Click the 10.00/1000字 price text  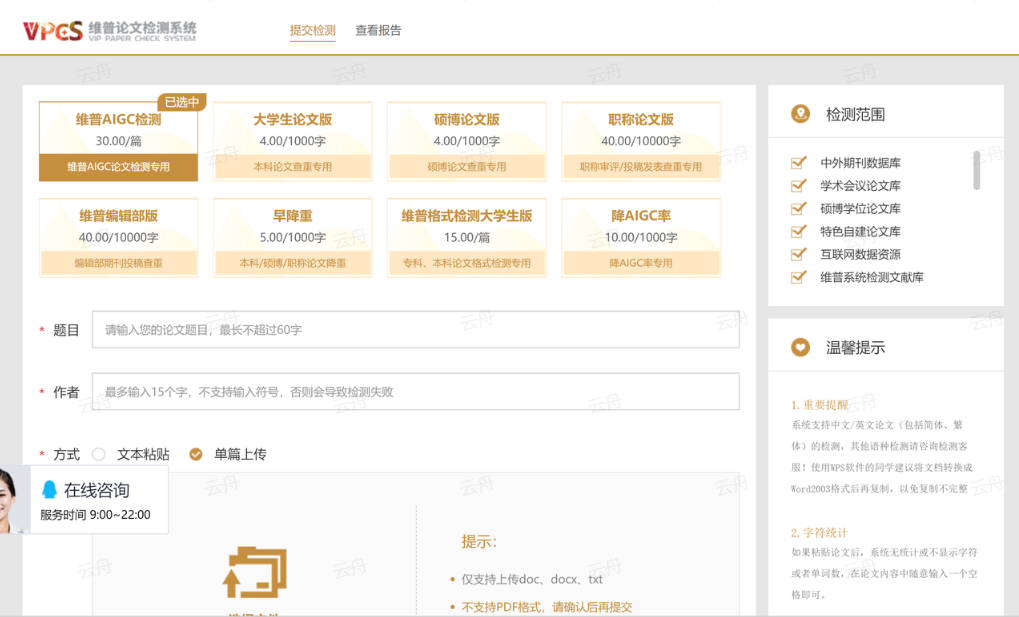click(641, 237)
